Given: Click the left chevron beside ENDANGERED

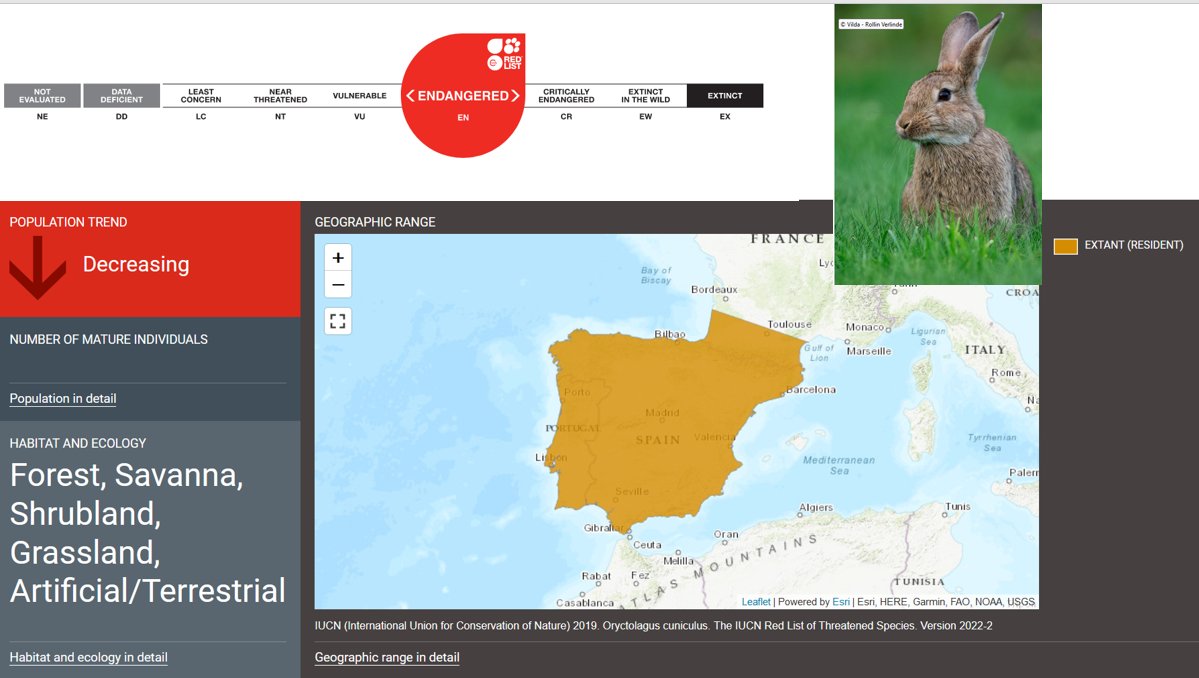Looking at the screenshot, I should 411,96.
